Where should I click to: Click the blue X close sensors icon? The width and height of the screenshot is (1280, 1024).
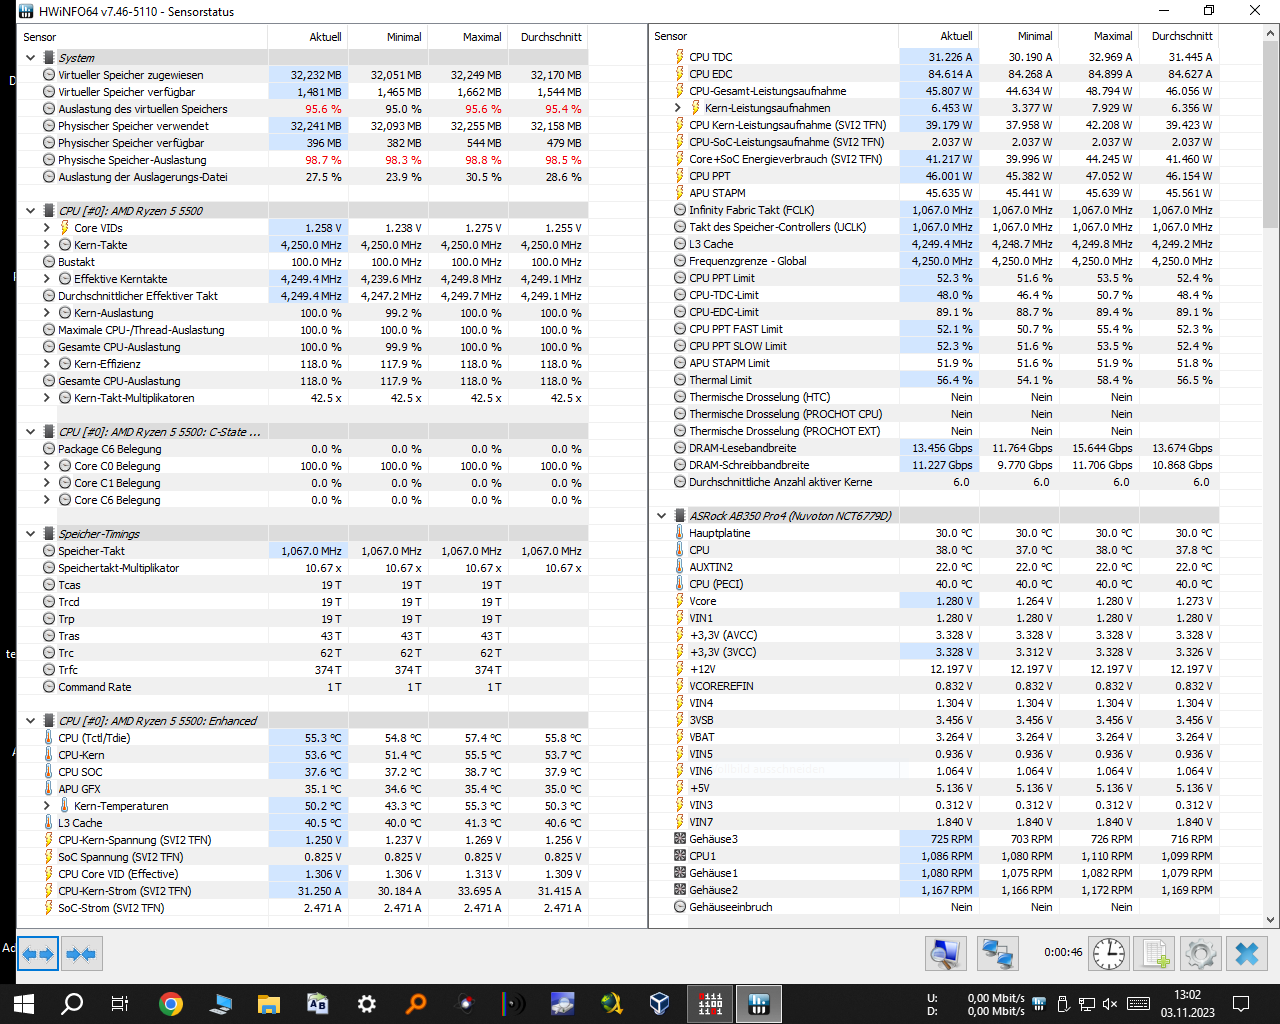[1247, 954]
